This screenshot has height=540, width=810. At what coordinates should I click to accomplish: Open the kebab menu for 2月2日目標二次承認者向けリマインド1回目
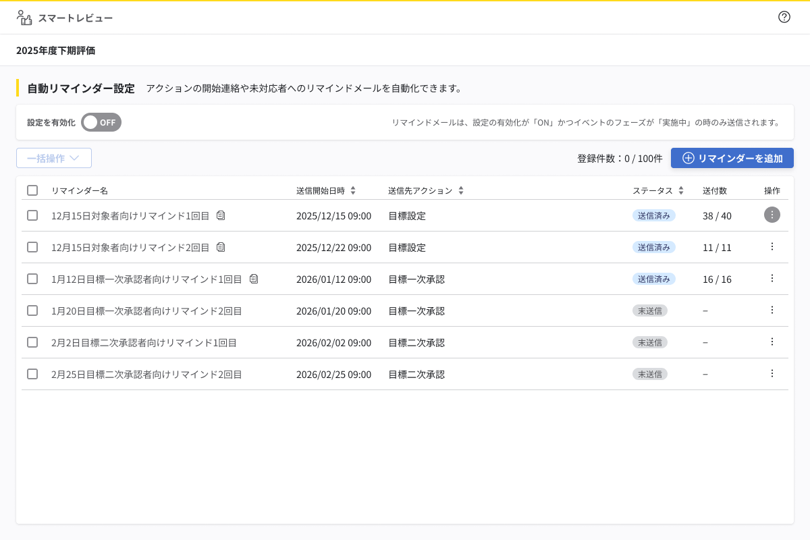(x=772, y=342)
